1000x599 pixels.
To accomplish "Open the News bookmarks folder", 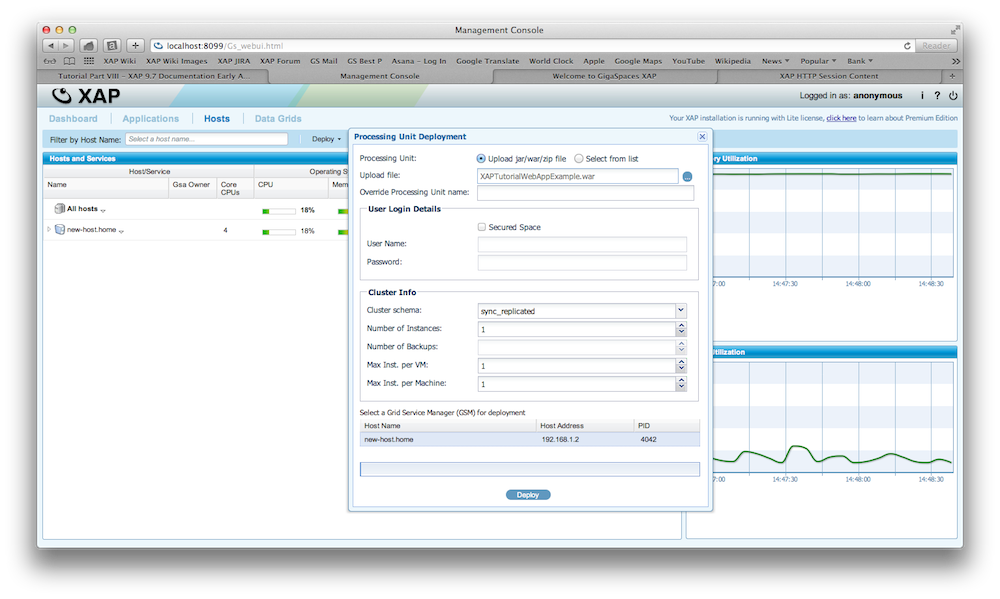I will [776, 61].
